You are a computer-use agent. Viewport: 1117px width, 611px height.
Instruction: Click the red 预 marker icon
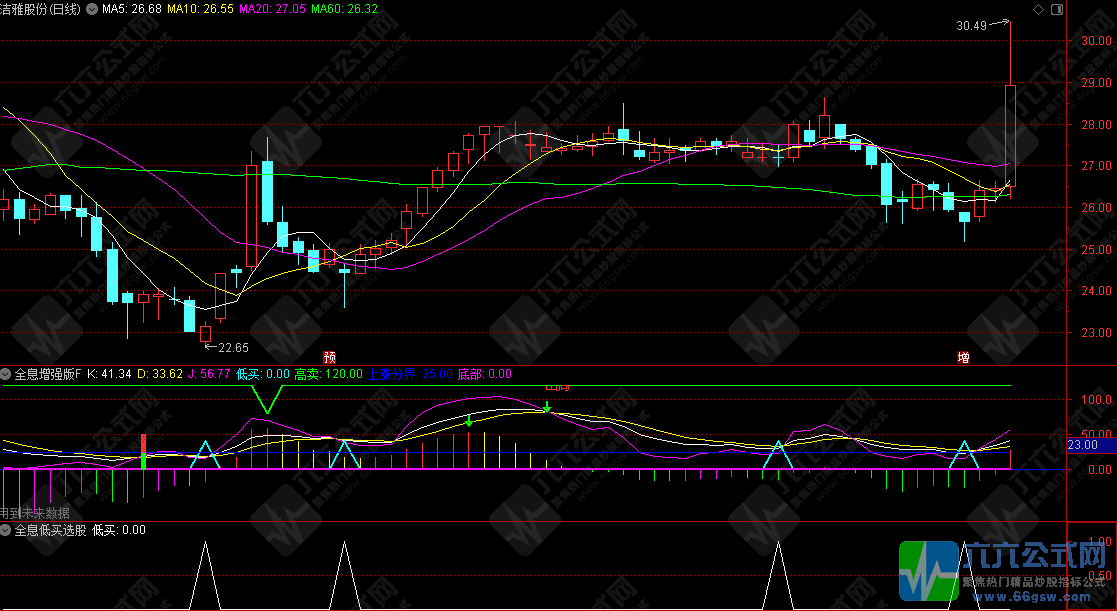click(x=329, y=356)
